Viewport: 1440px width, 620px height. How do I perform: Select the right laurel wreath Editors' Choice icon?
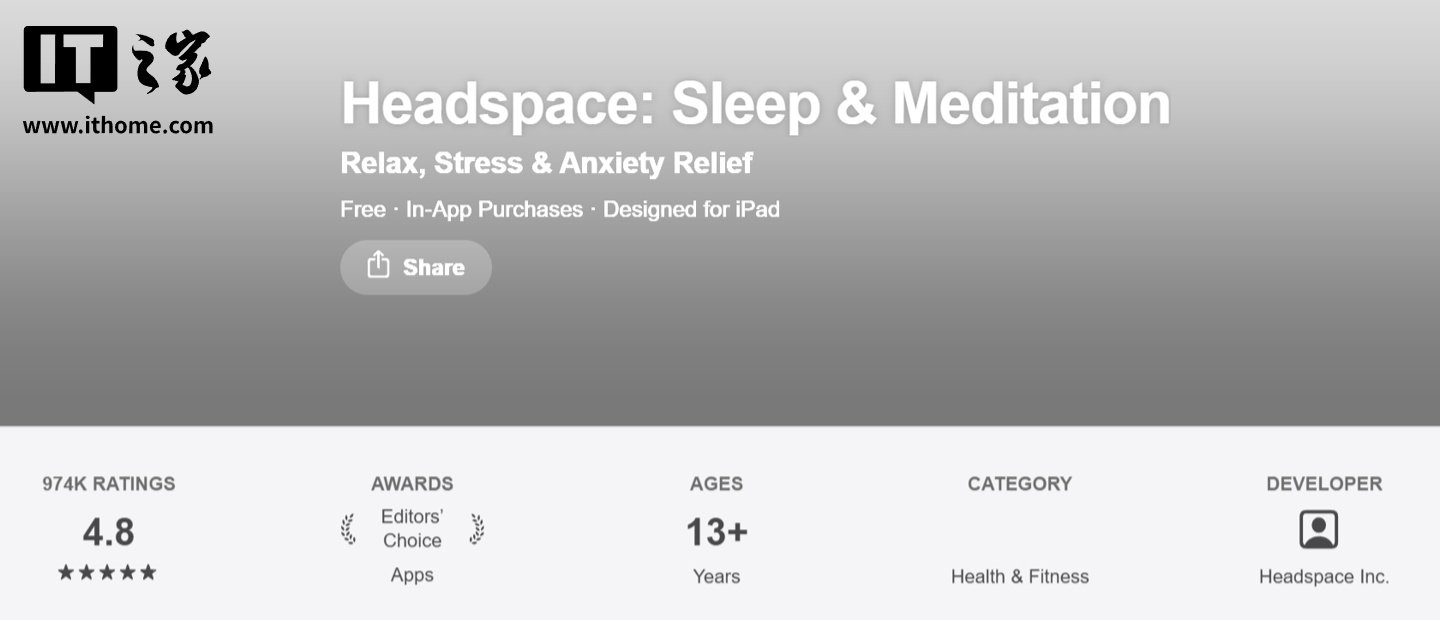pos(477,529)
